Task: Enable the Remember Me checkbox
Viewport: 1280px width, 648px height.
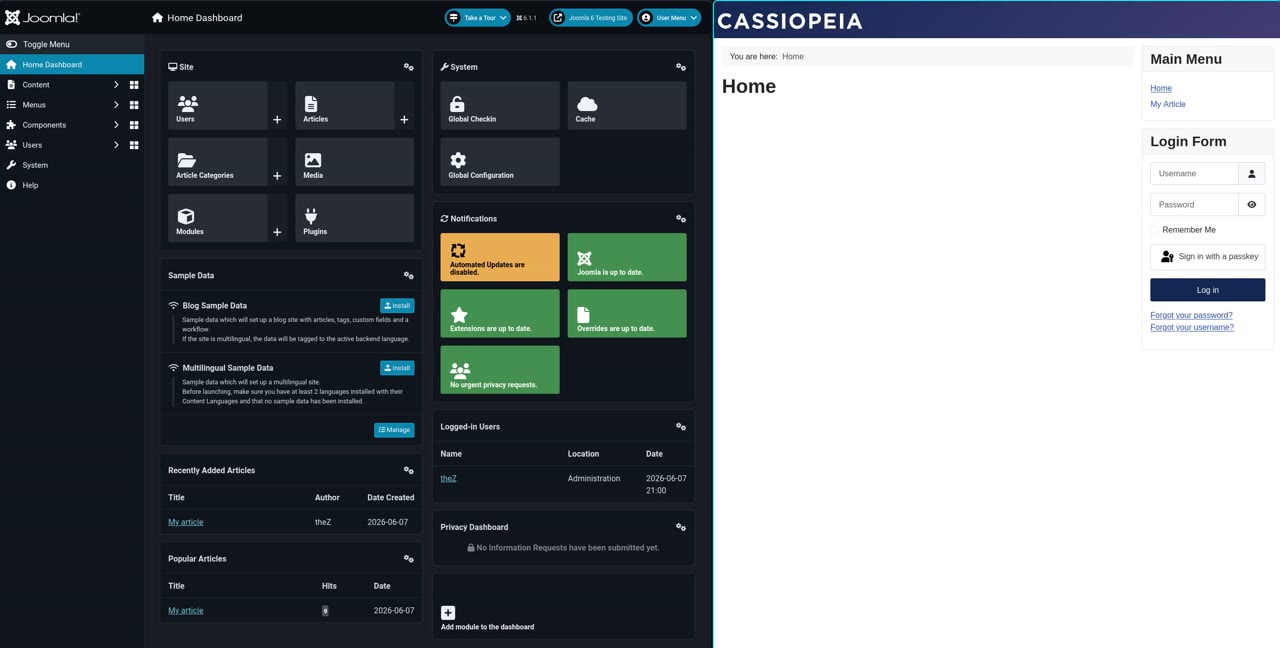Action: click(1155, 230)
